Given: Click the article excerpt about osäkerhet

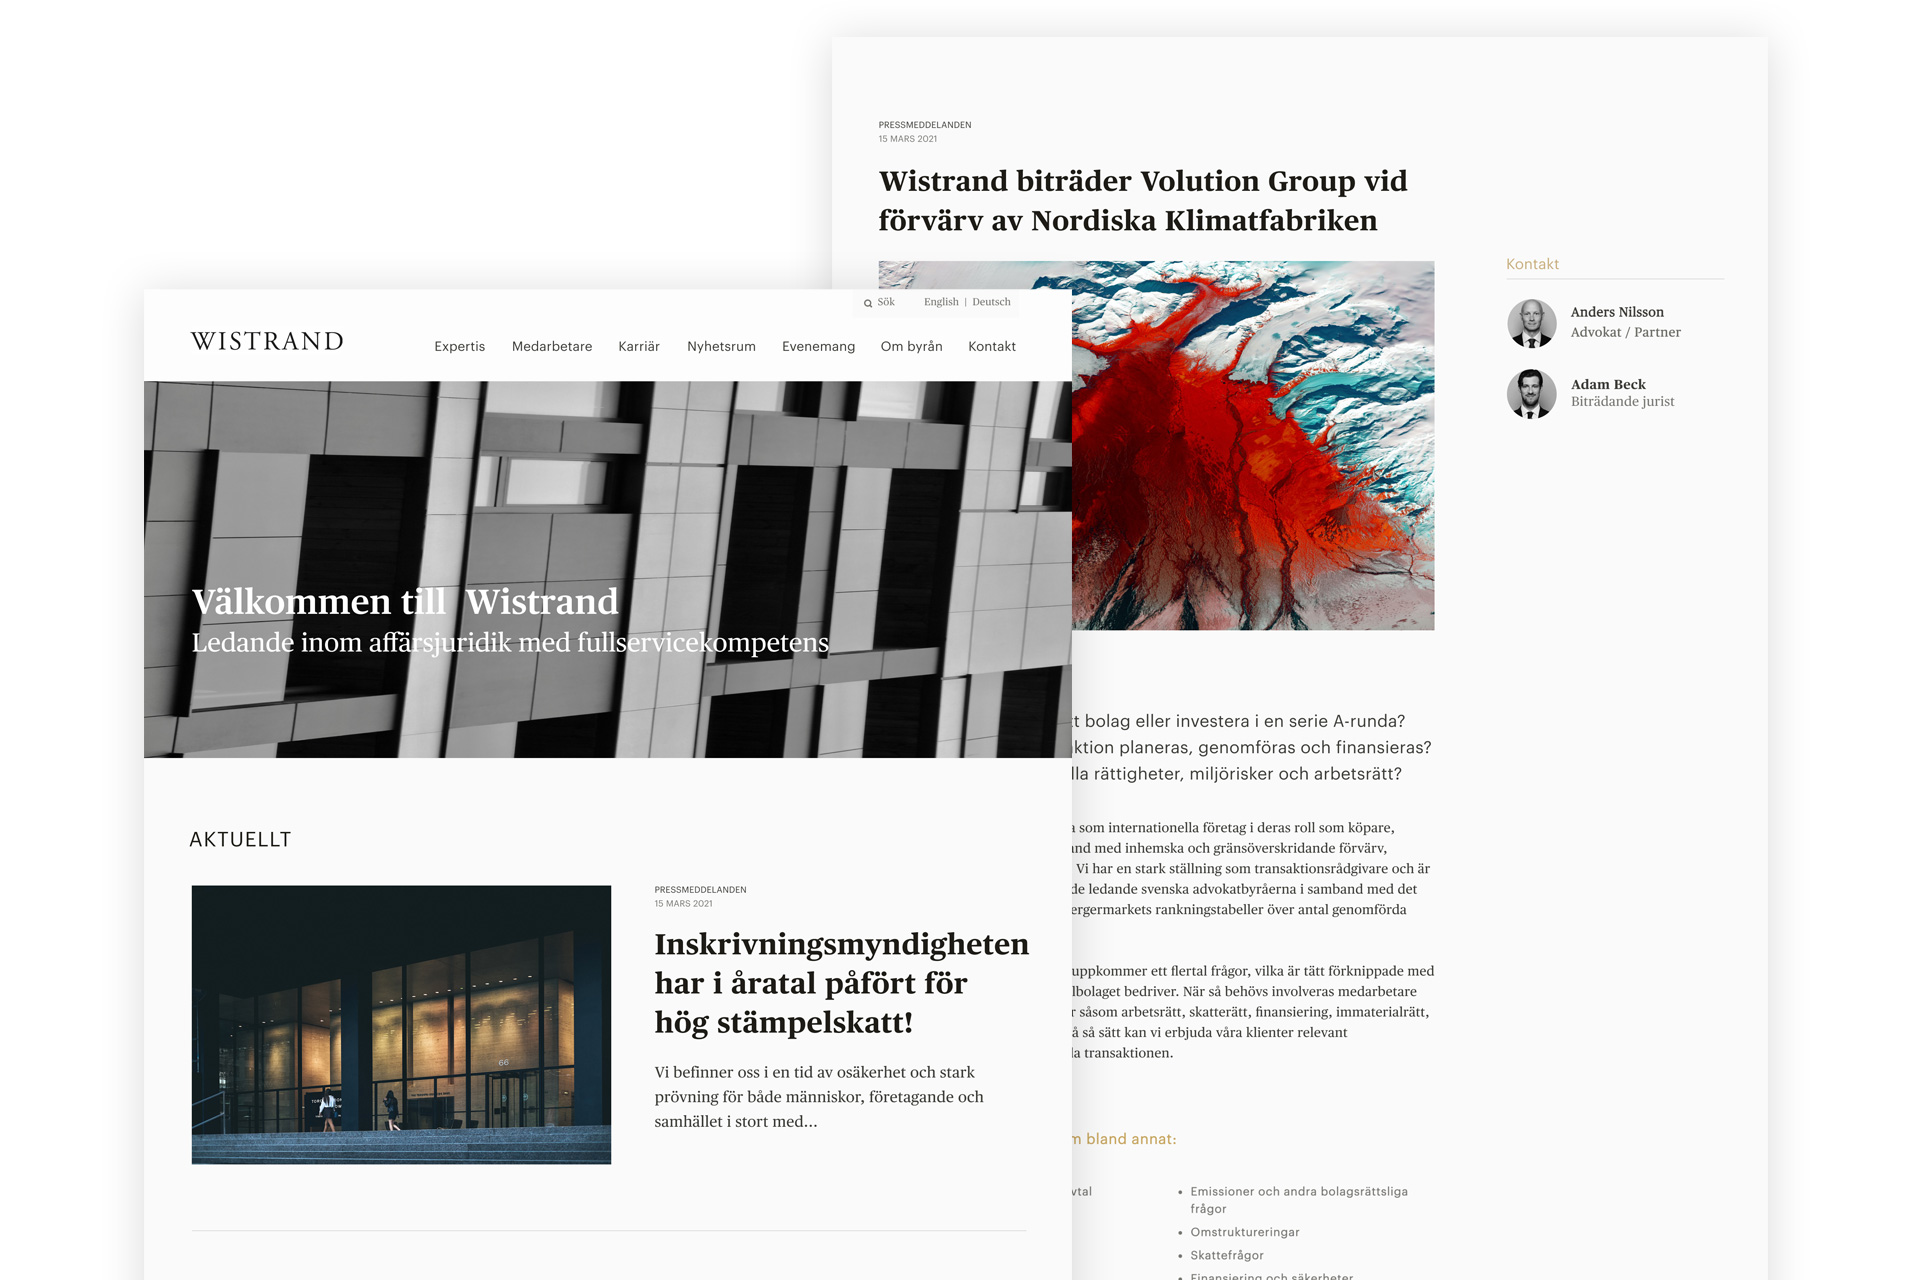Looking at the screenshot, I should [x=819, y=1097].
